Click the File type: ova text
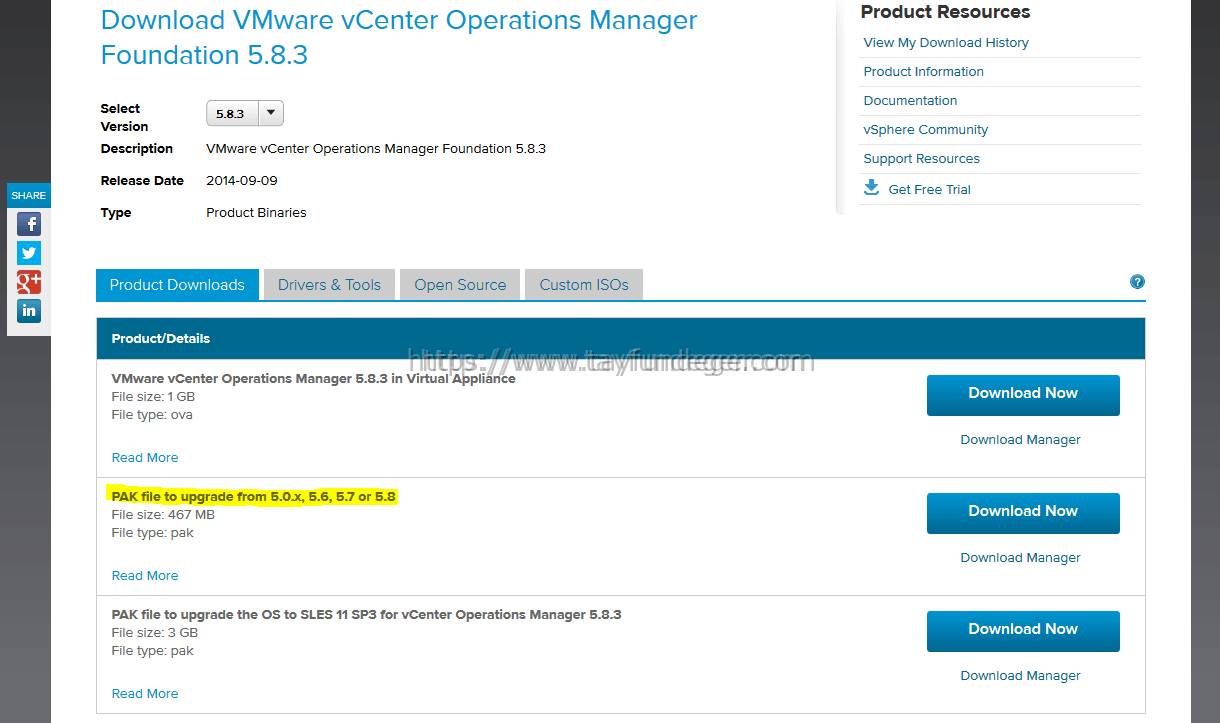Screen dimensions: 1220x723 [x=152, y=415]
